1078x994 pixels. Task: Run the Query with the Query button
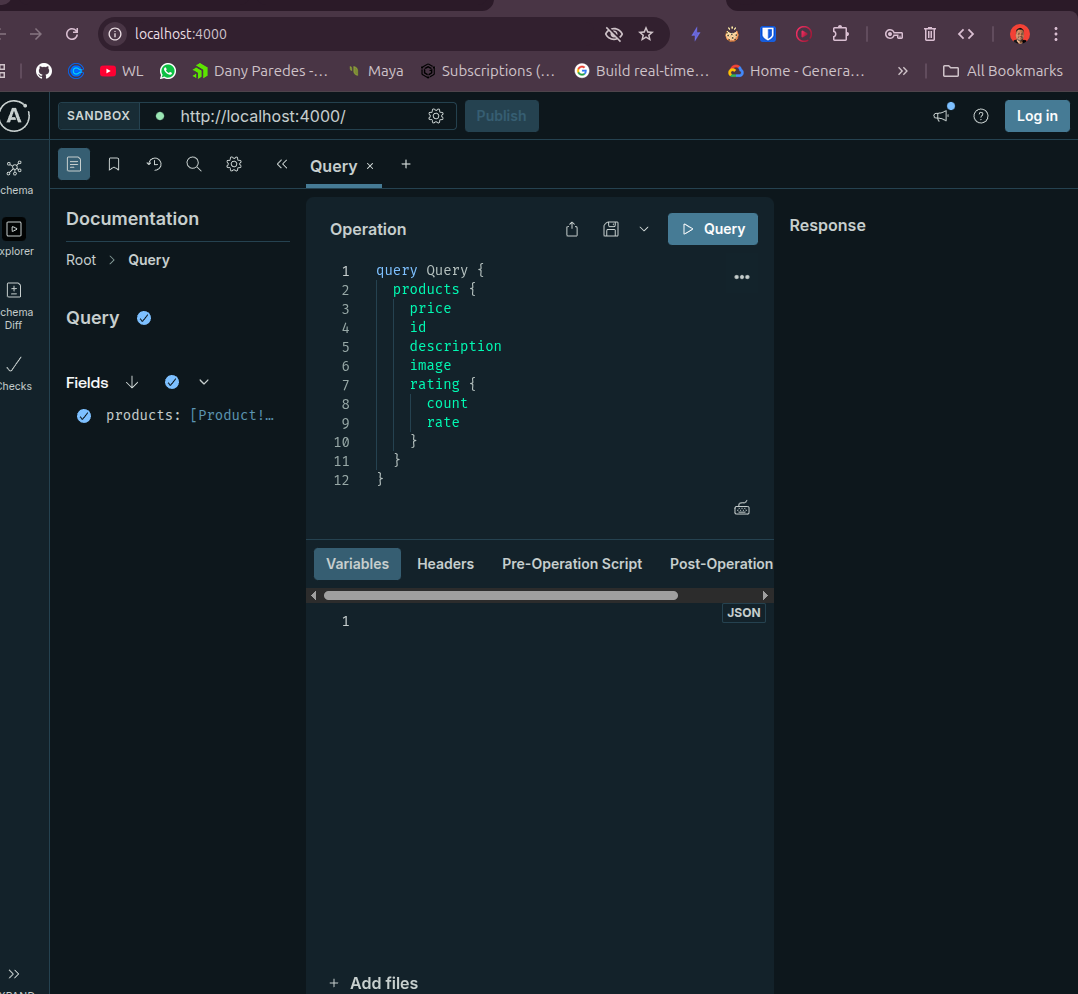712,229
